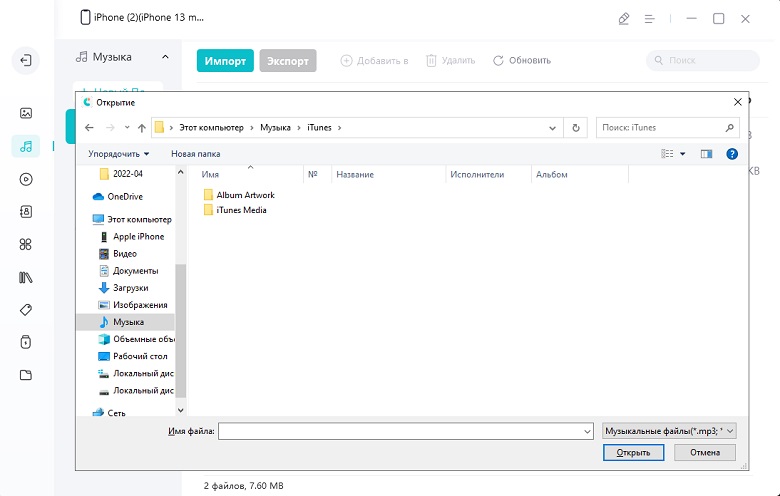Open the Videos section icon in the sidebar
The height and width of the screenshot is (496, 780).
pos(26,179)
